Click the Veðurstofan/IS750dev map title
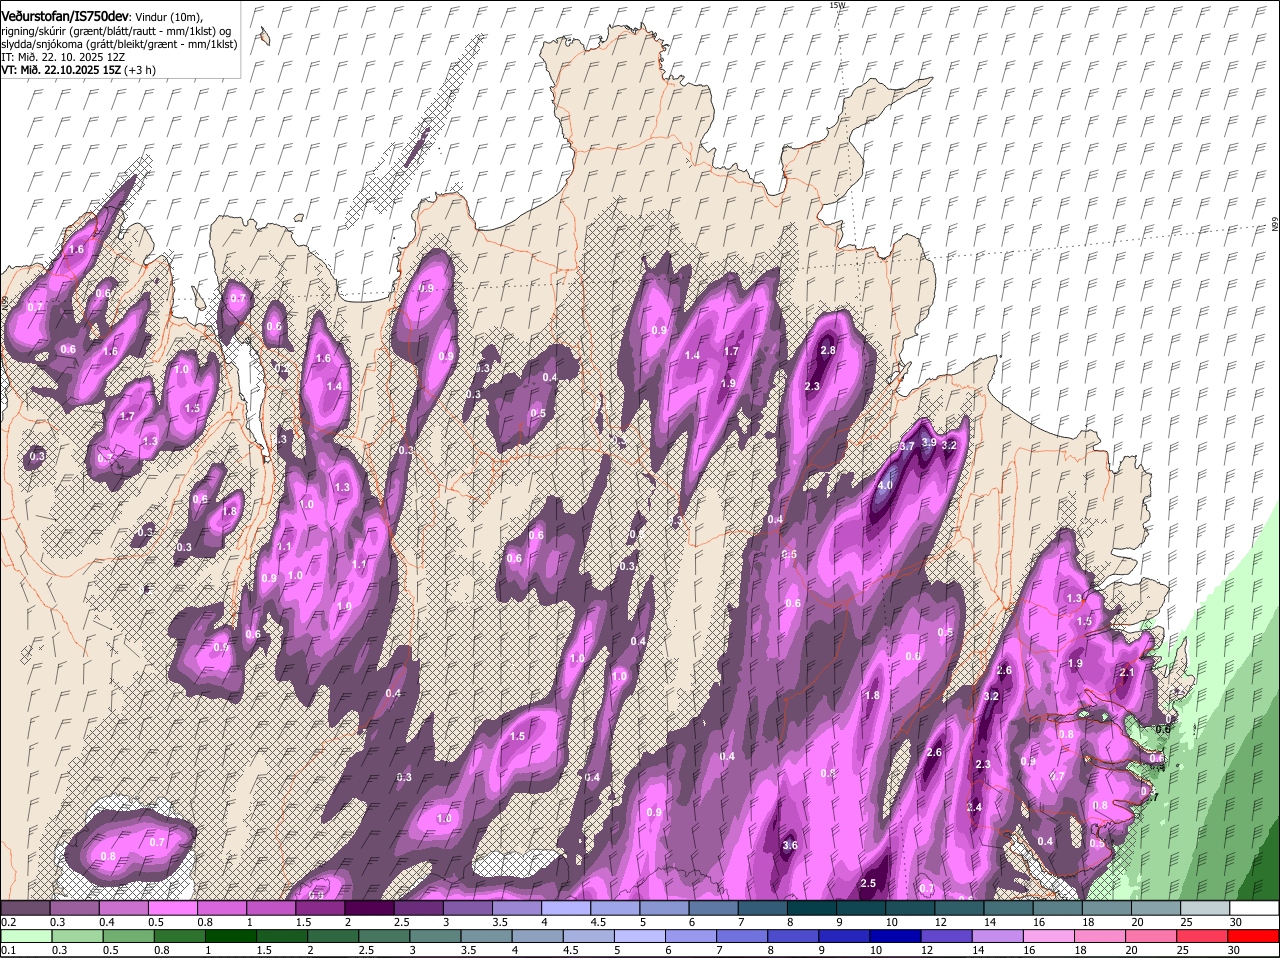Screen dimensions: 1280x958 (x=65, y=15)
